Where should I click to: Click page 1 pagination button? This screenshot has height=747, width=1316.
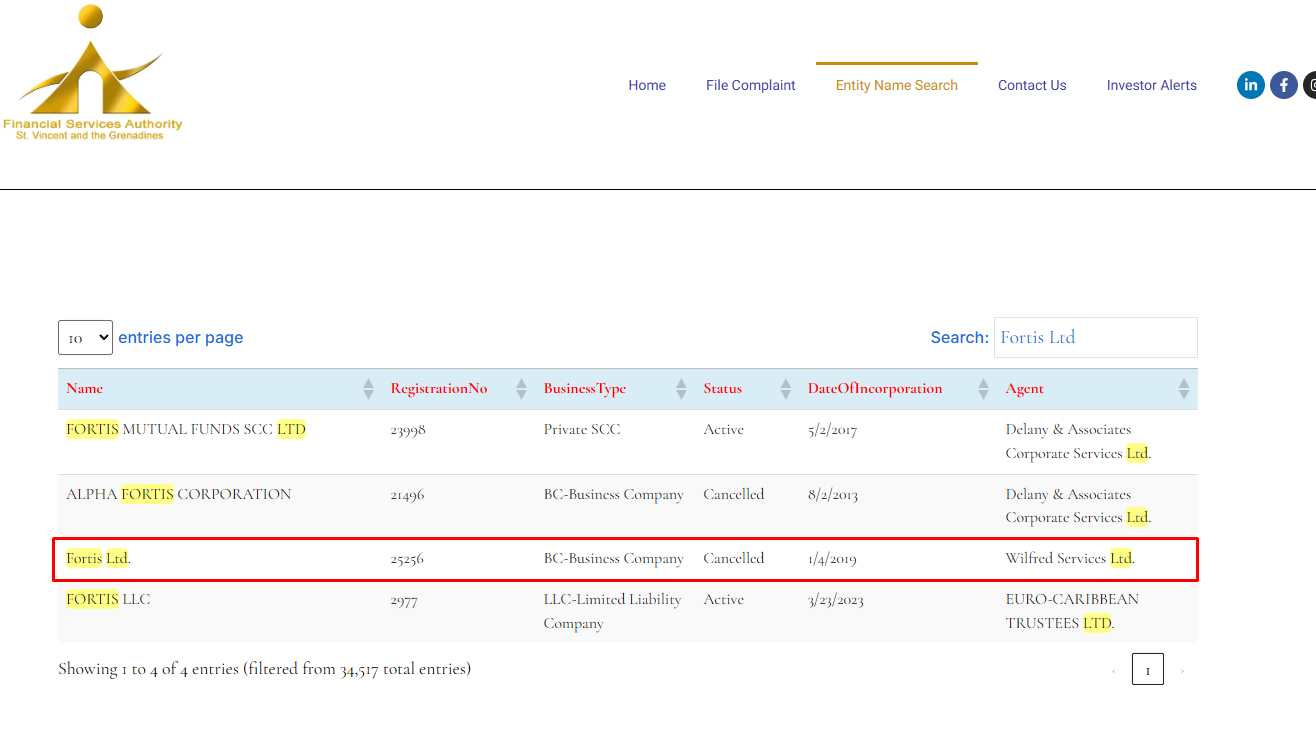[x=1147, y=669]
